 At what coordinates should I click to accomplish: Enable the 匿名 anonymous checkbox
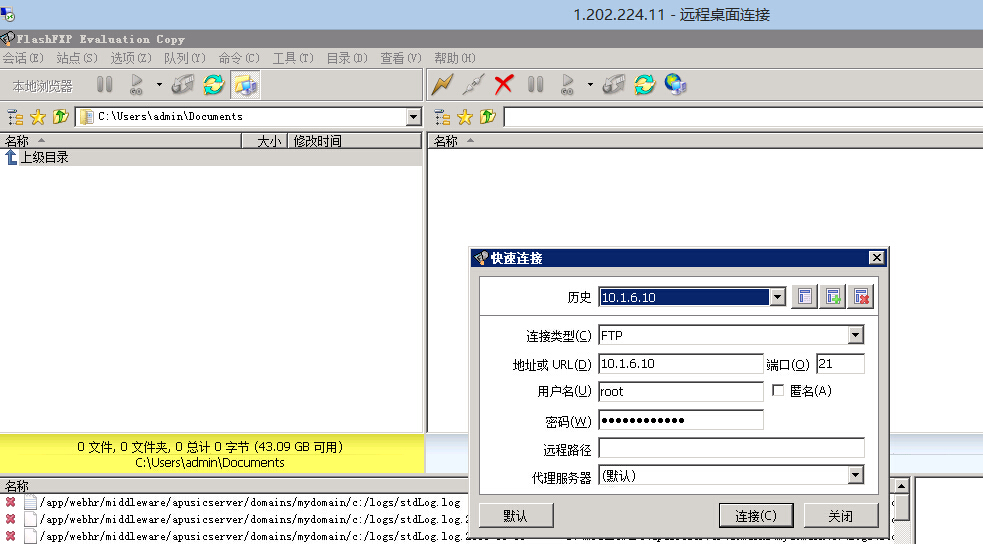pos(778,390)
